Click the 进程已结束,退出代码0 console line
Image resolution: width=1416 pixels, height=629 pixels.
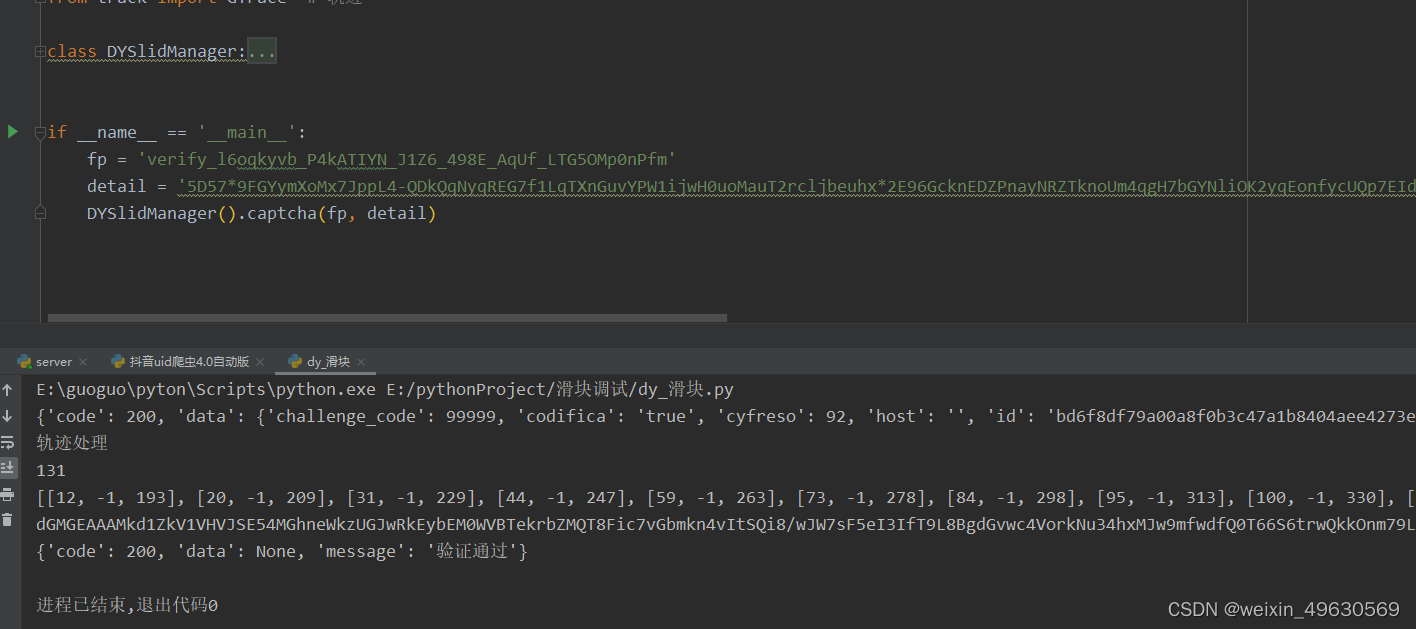click(x=127, y=605)
